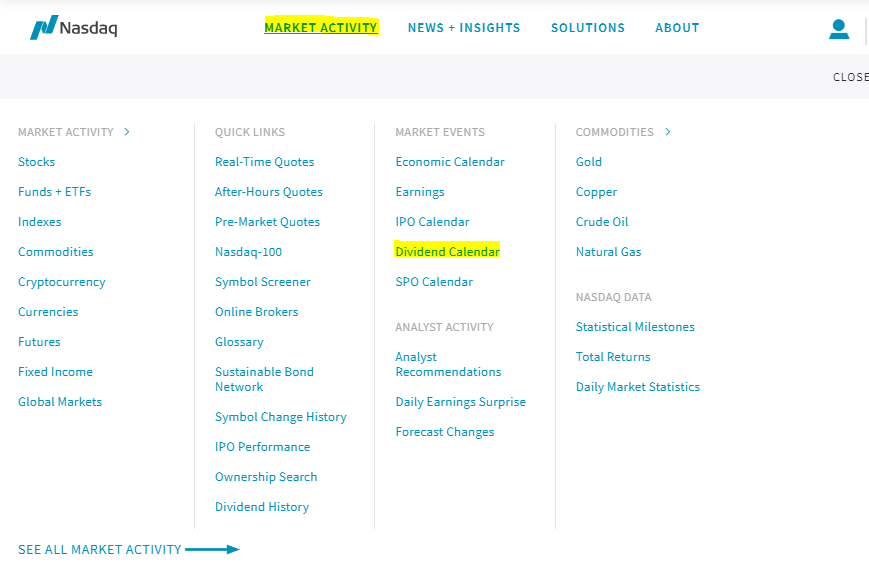The width and height of the screenshot is (869, 582).
Task: Open Pre-Market Quotes
Action: click(267, 222)
